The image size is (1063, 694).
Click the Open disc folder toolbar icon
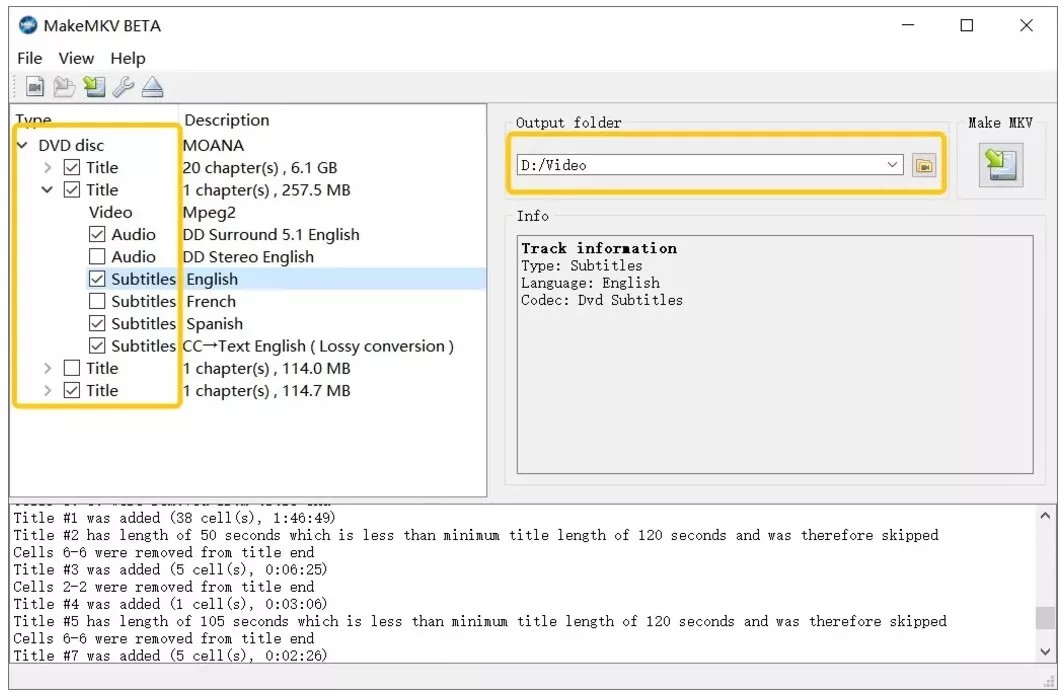tap(64, 88)
